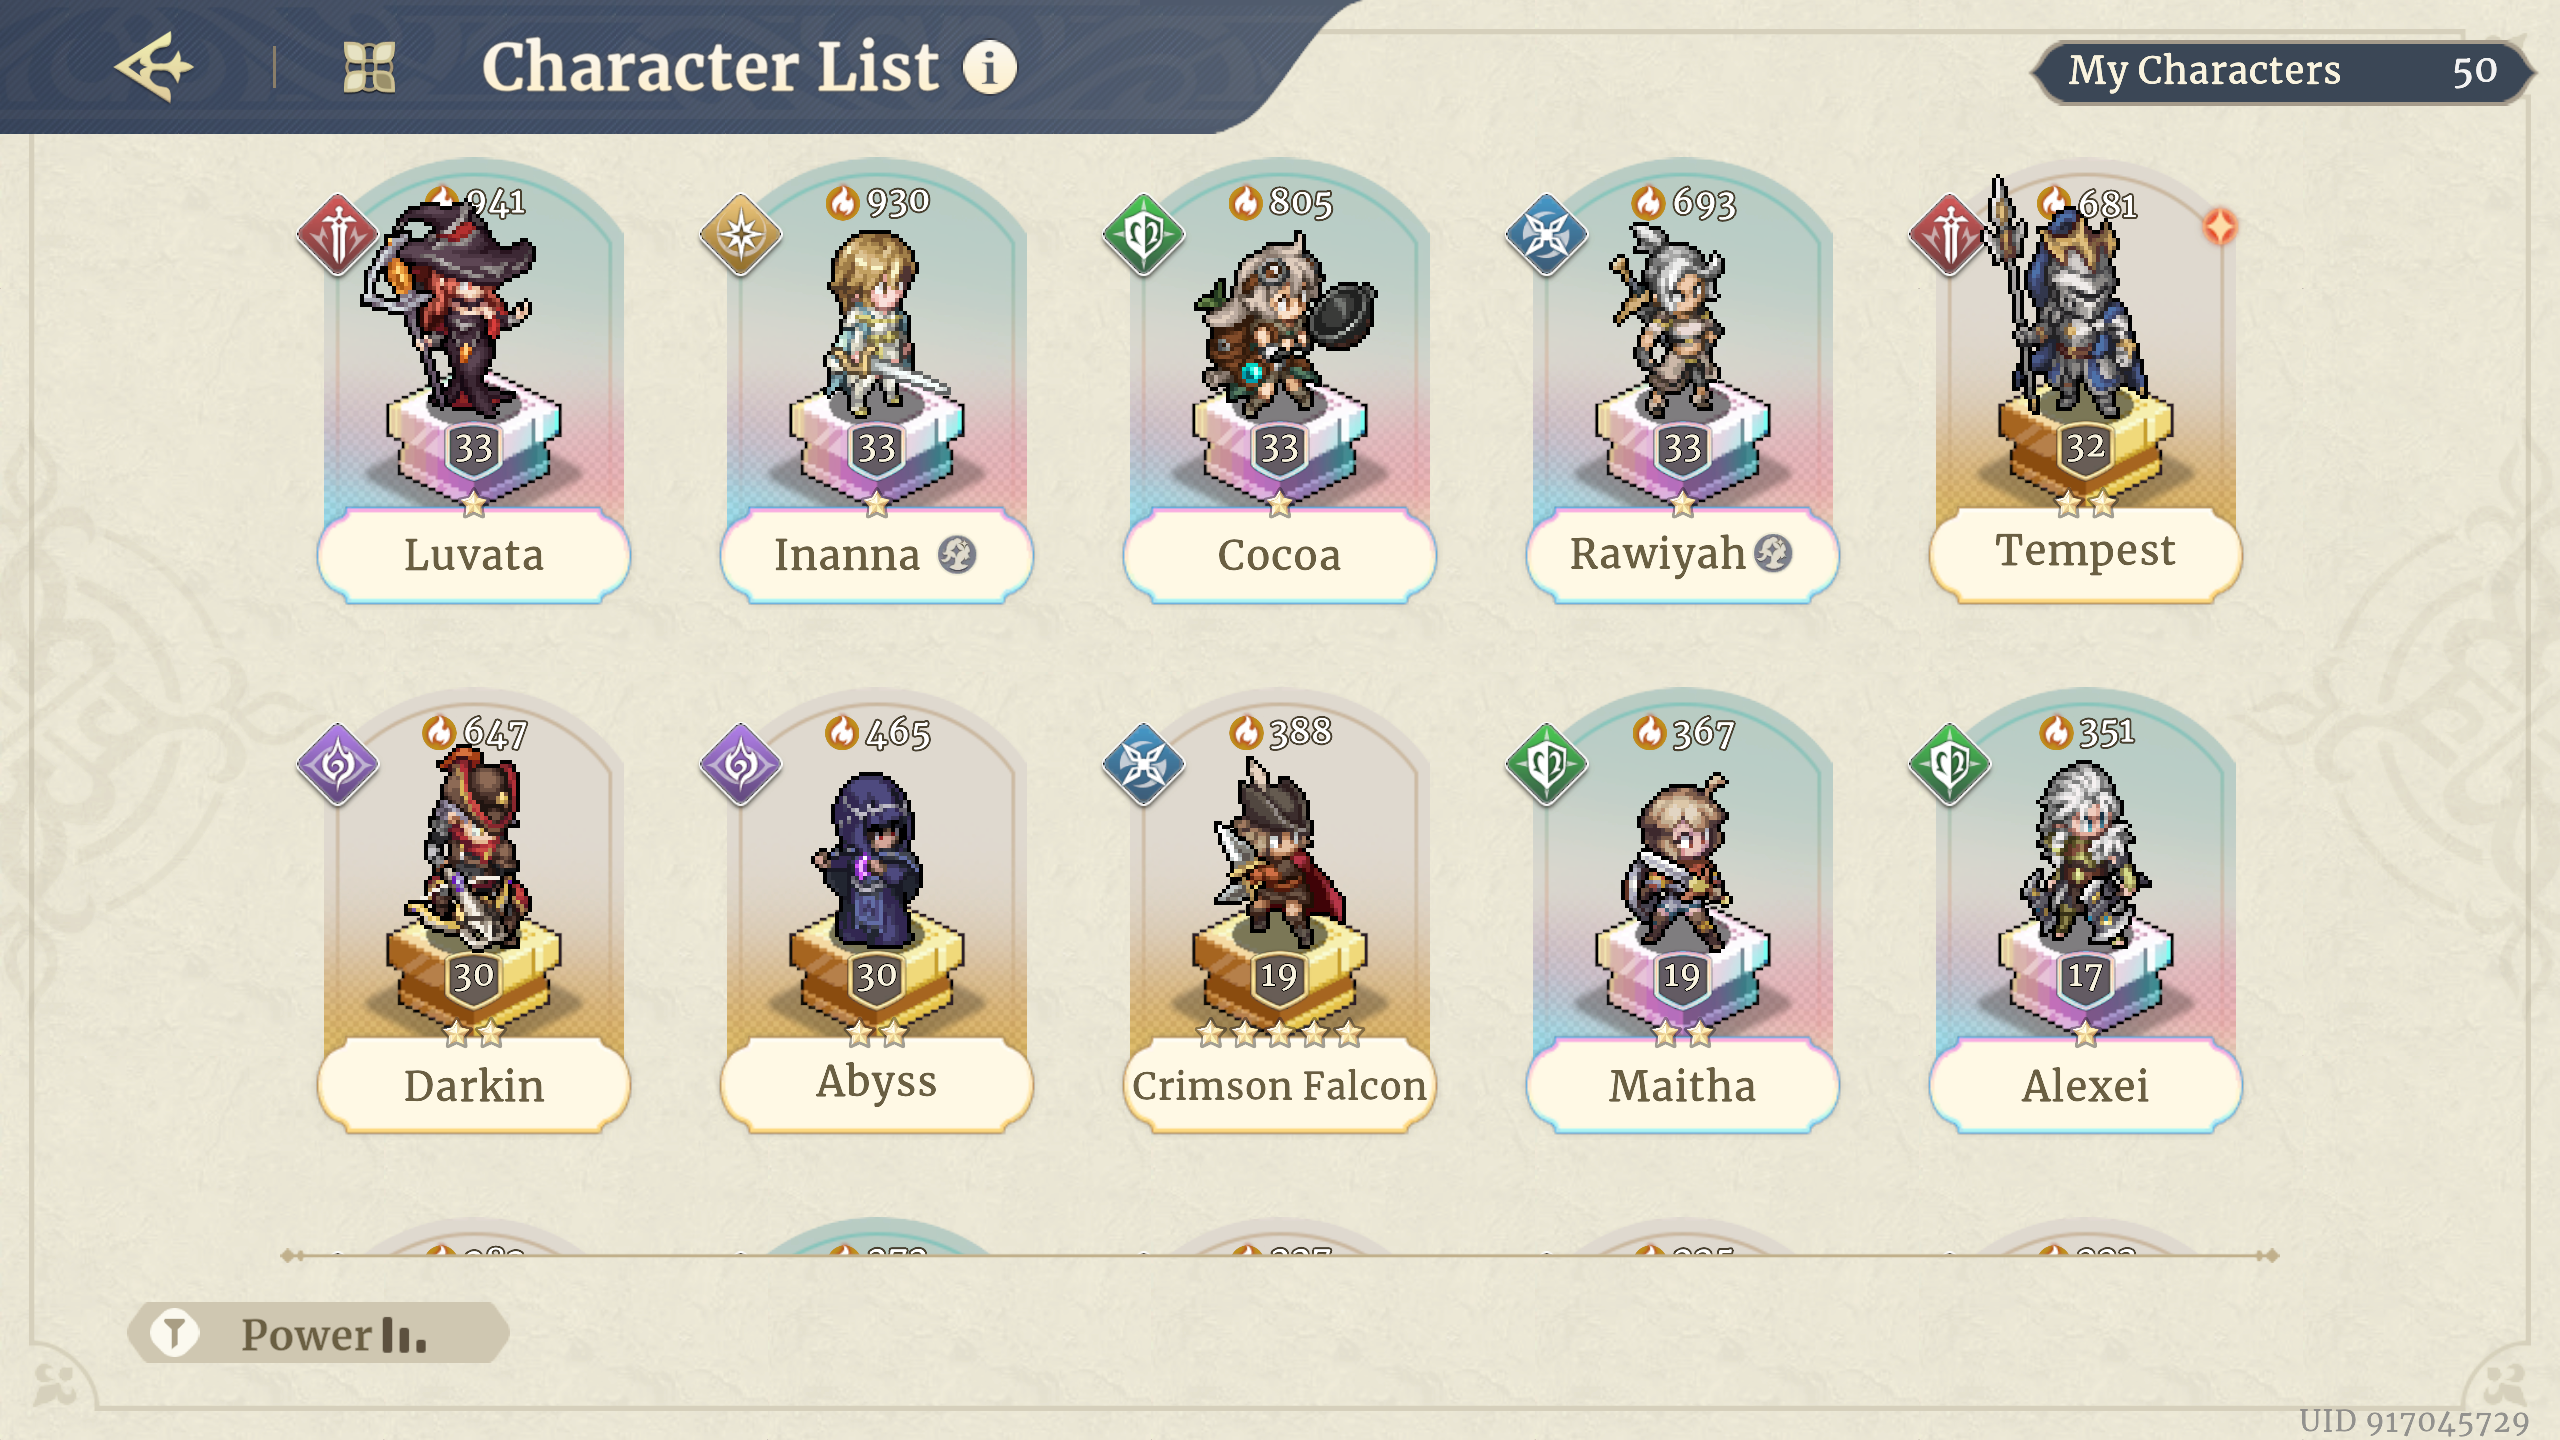This screenshot has height=1440, width=2560.
Task: Tap the purple swirl class icon on Abyss
Action: click(x=741, y=765)
